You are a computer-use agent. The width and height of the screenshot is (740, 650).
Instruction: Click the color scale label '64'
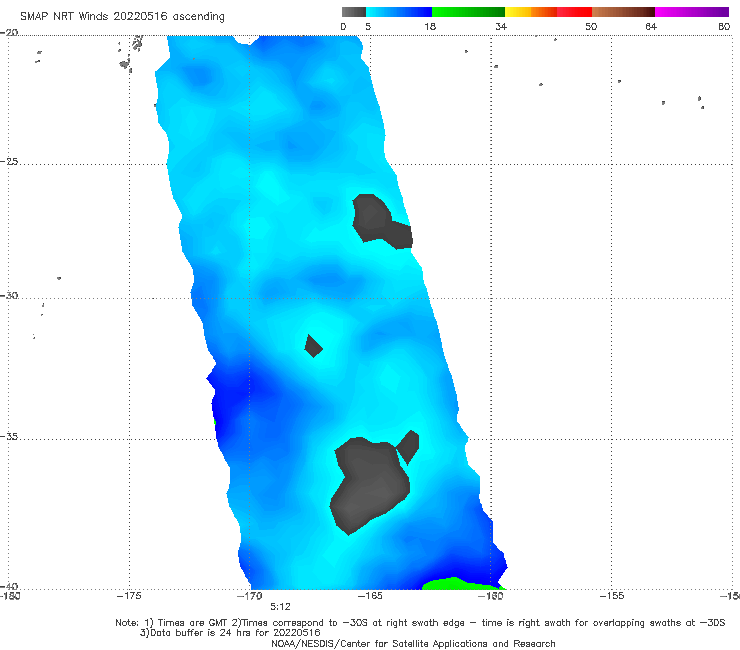pyautogui.click(x=651, y=26)
